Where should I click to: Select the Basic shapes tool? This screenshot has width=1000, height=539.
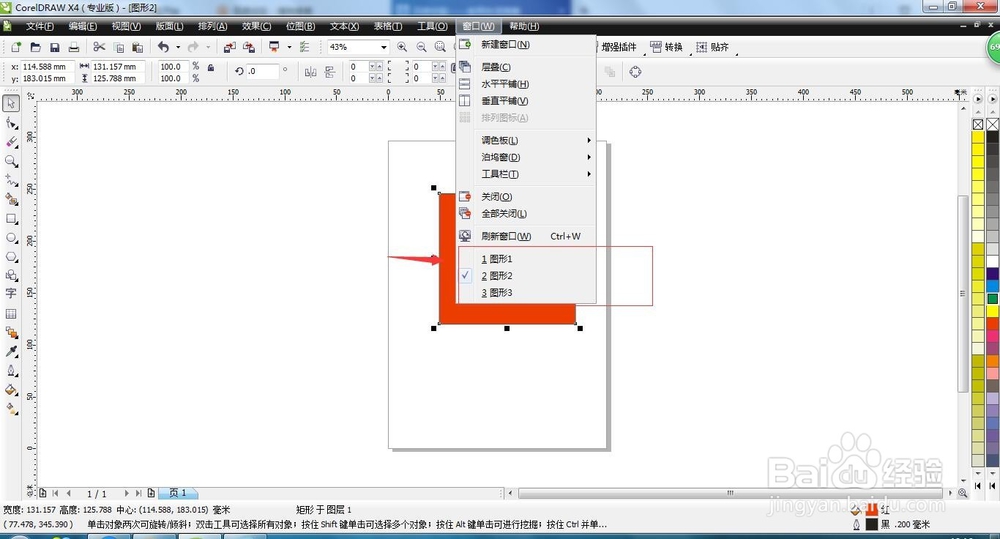point(11,275)
